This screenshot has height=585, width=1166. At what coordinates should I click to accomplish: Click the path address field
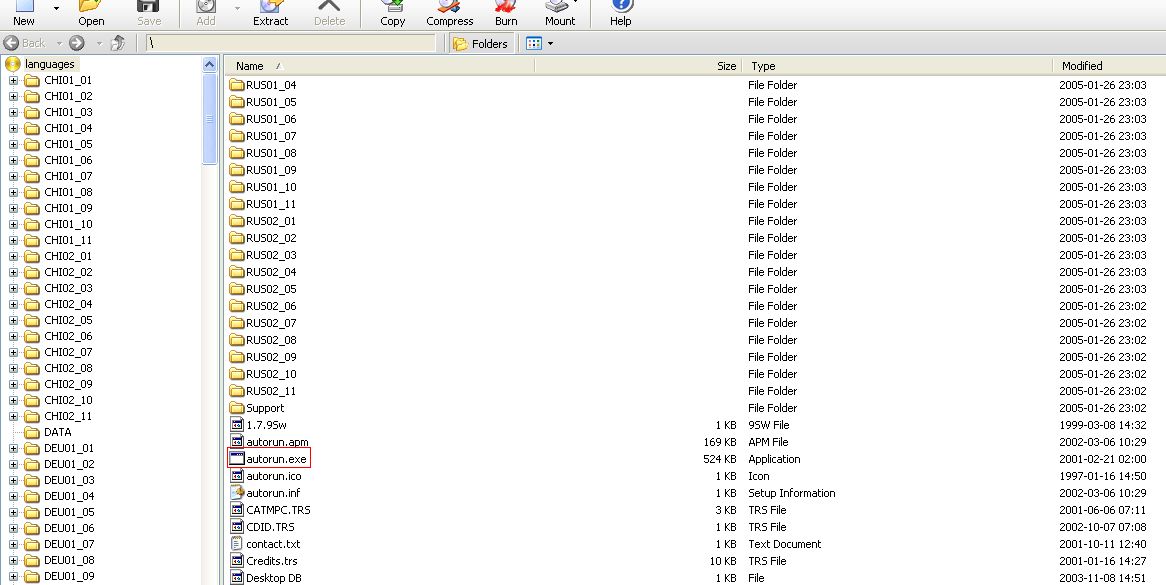pyautogui.click(x=290, y=44)
